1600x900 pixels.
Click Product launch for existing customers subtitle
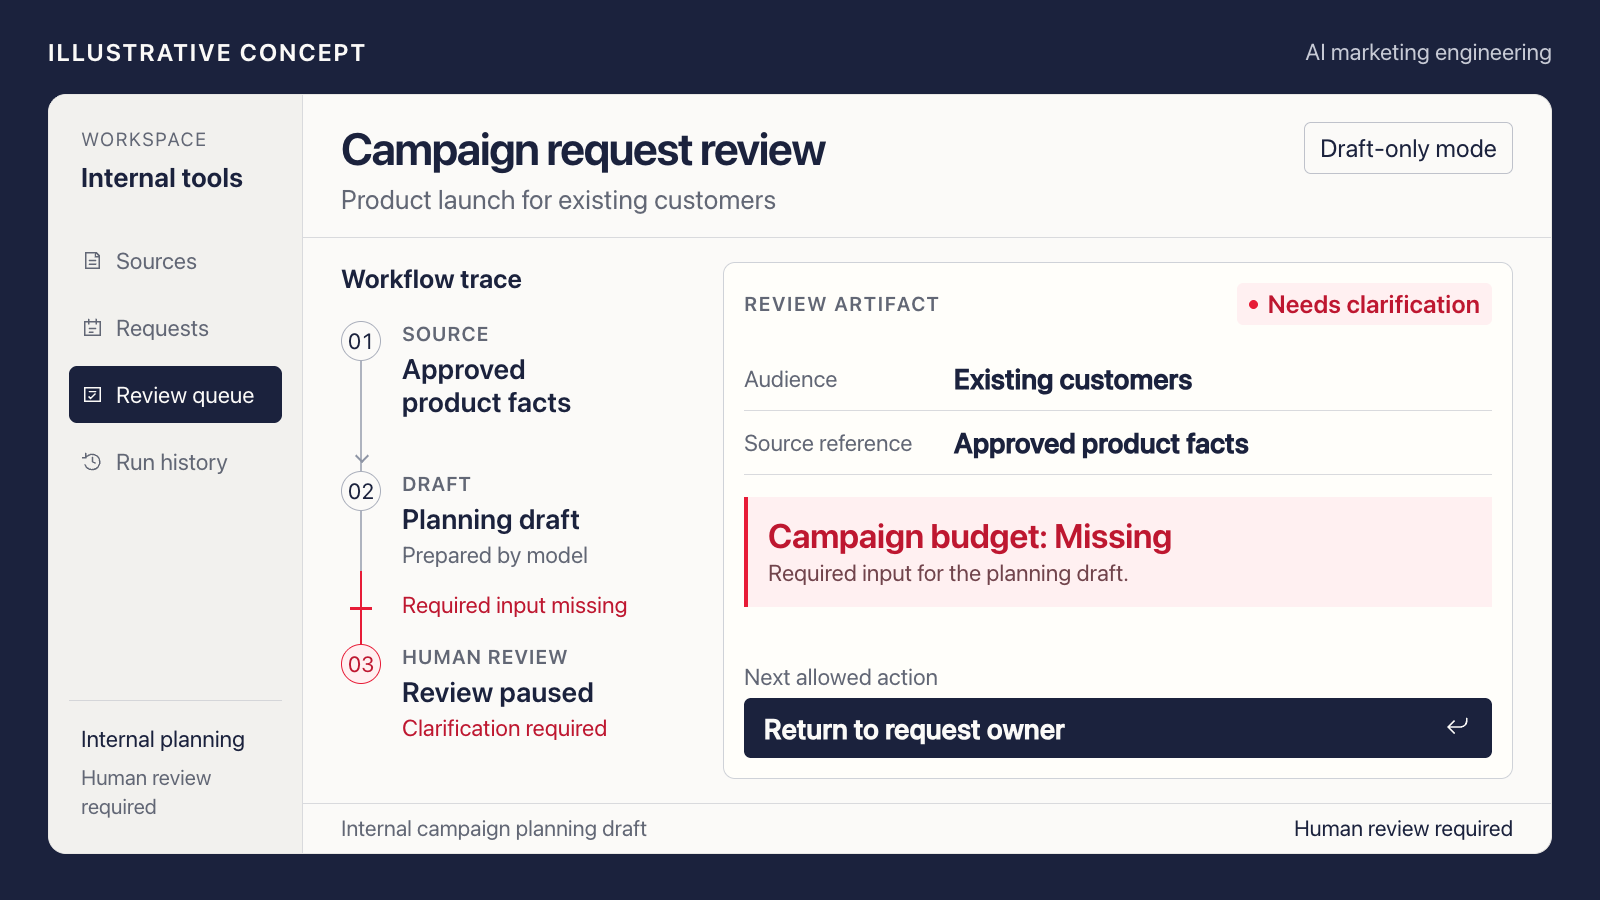[558, 200]
